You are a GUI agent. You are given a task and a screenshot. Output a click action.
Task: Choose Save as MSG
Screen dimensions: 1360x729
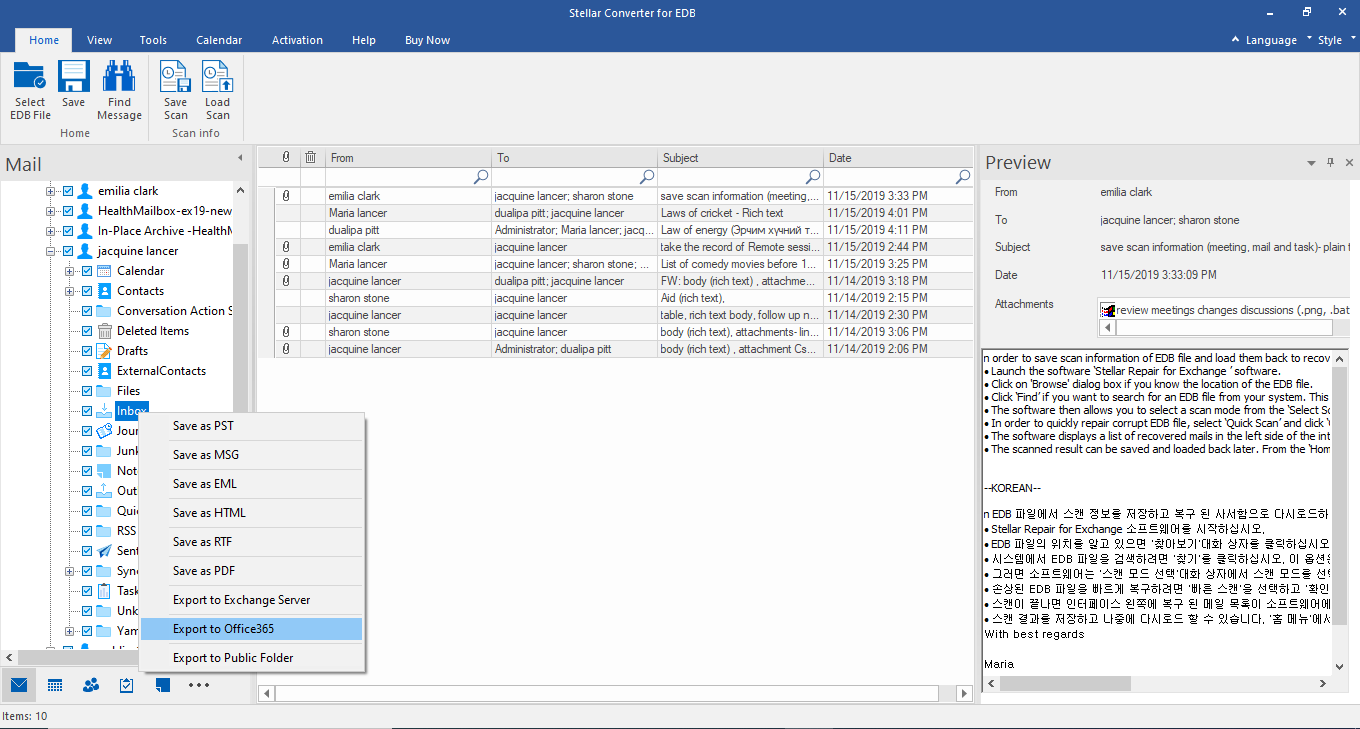click(x=252, y=455)
